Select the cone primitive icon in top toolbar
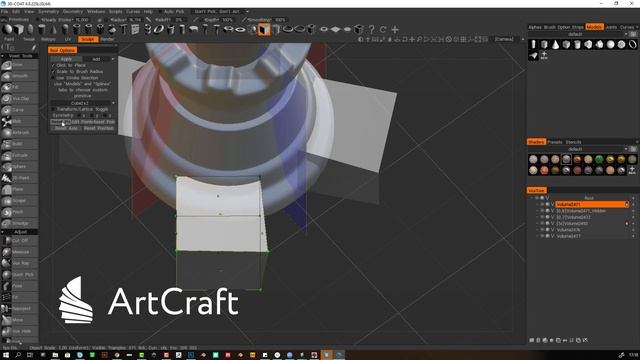The width and height of the screenshot is (640, 360). 53,29
